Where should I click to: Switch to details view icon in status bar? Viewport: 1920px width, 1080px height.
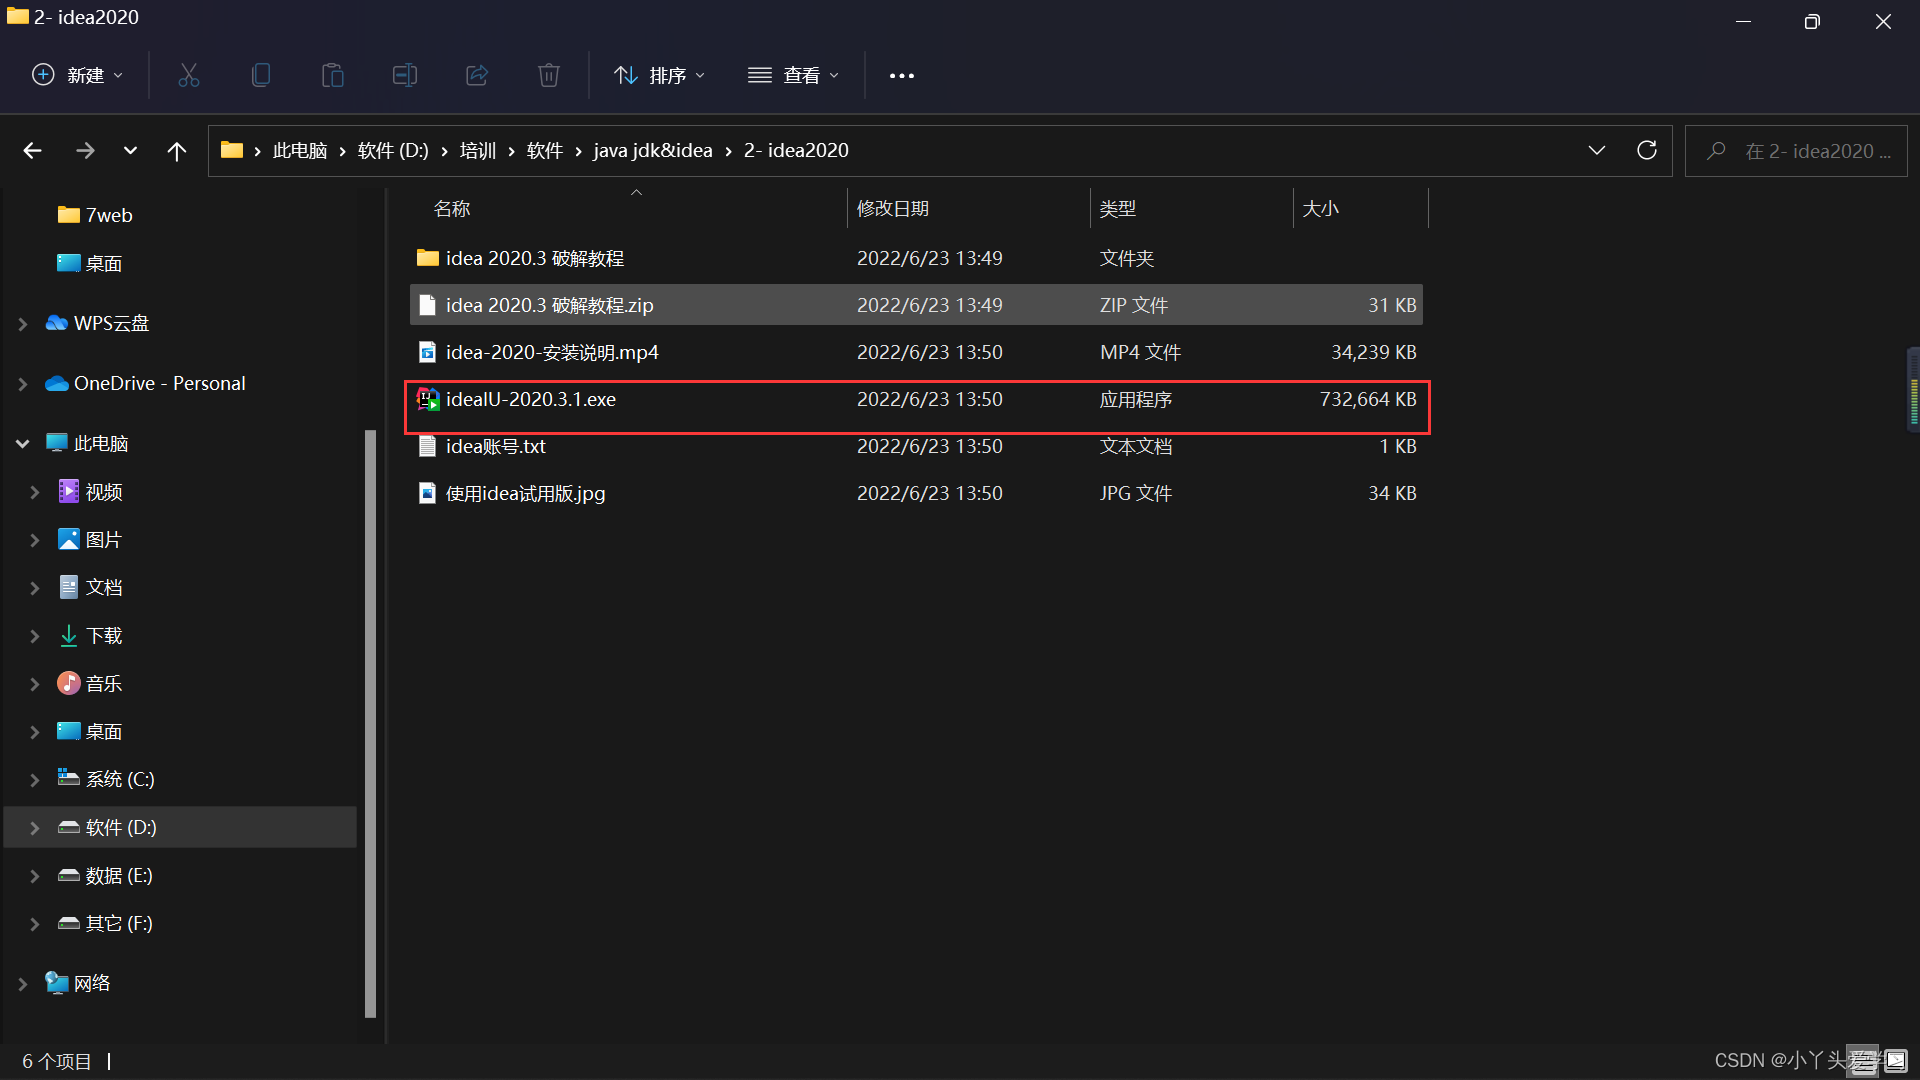[x=1863, y=1061]
